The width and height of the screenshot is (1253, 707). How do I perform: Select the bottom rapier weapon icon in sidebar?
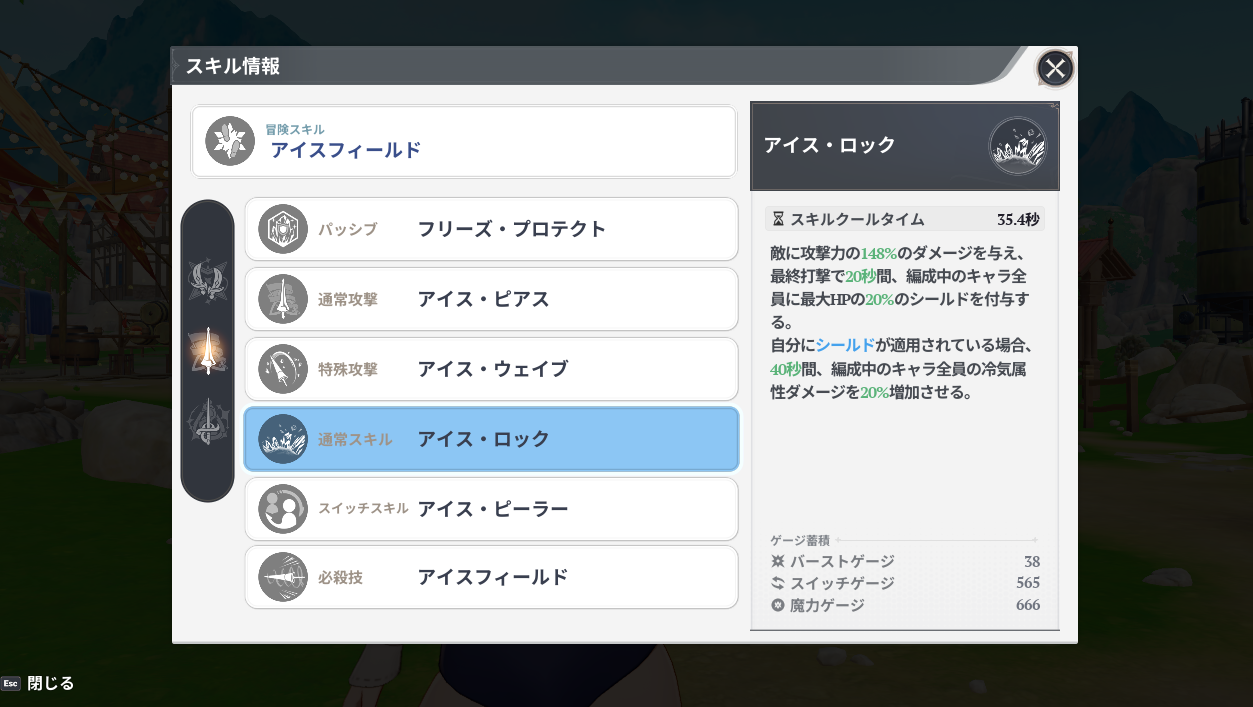click(208, 422)
